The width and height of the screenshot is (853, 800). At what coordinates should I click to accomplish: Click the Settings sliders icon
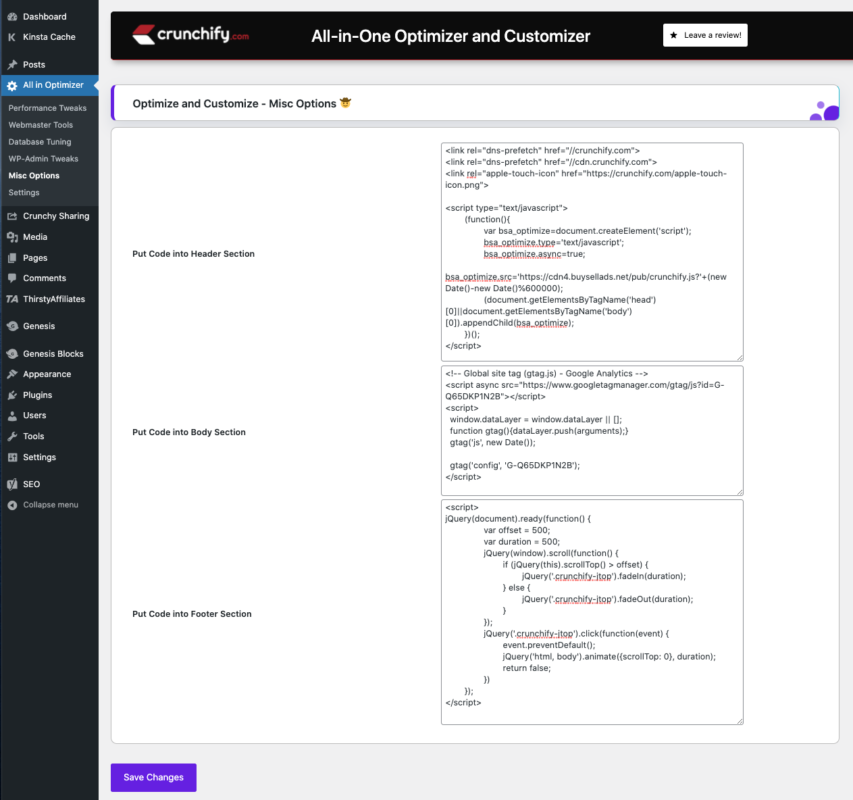coord(12,457)
